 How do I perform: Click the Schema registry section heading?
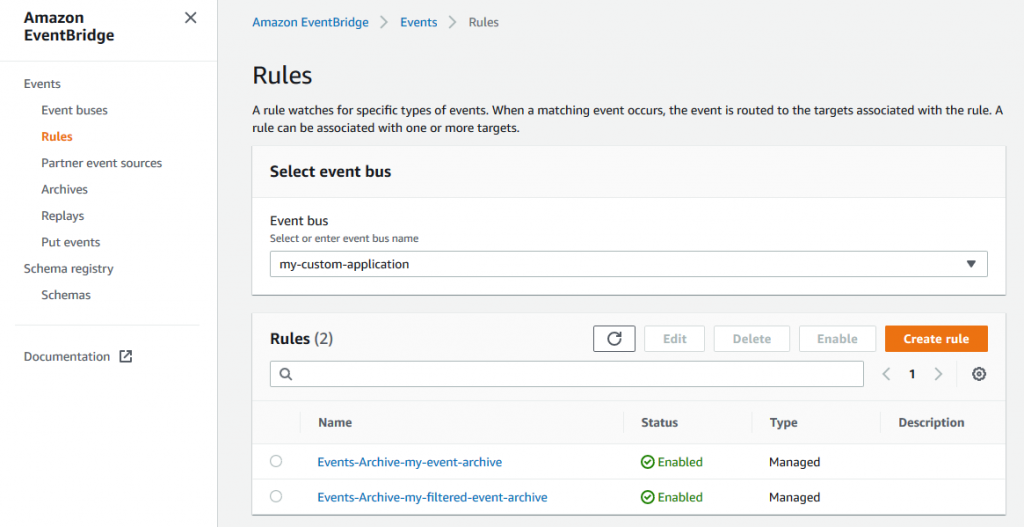(x=69, y=268)
